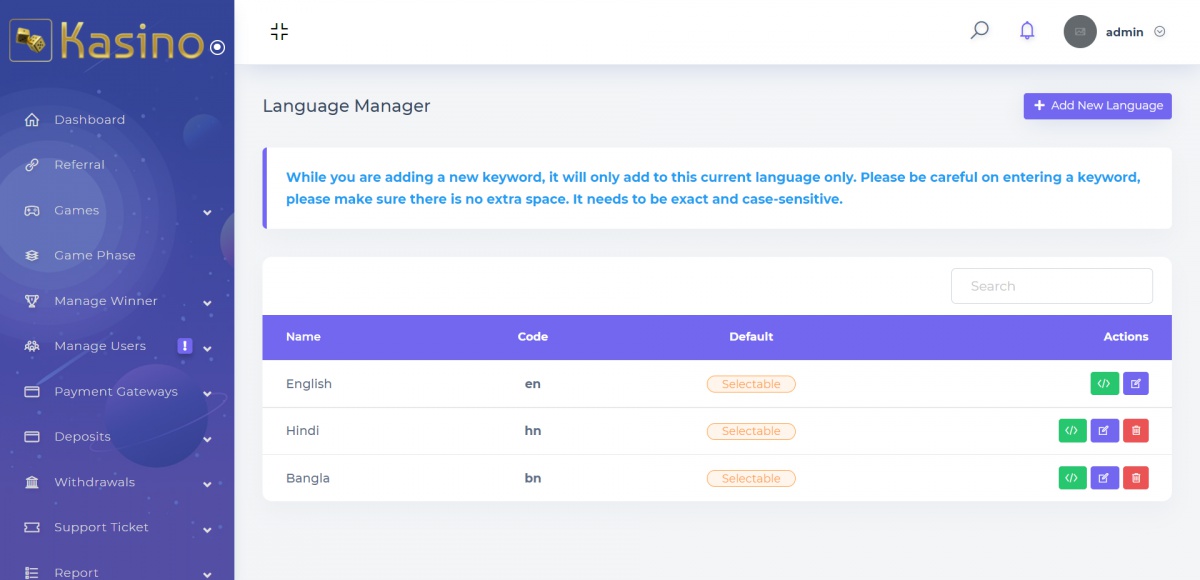Screen dimensions: 1200x580
Task: Click the edit icon for Bangla language
Action: click(x=1104, y=478)
